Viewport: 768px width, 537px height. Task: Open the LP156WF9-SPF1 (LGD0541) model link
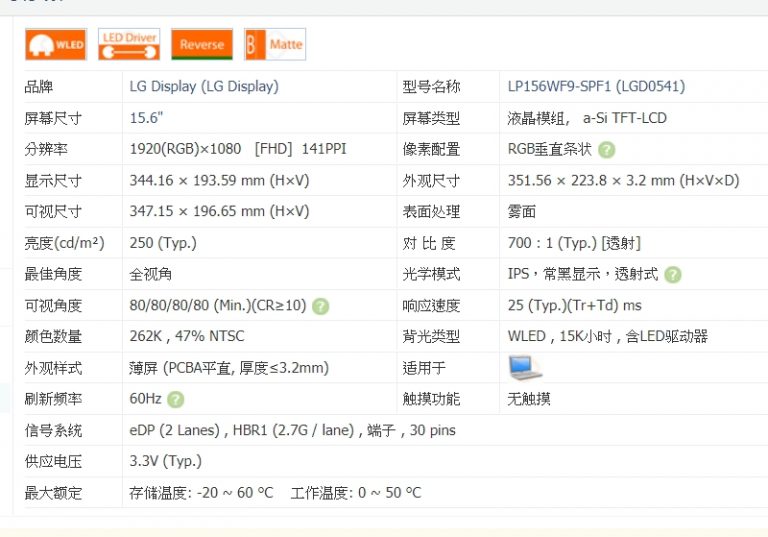(596, 87)
